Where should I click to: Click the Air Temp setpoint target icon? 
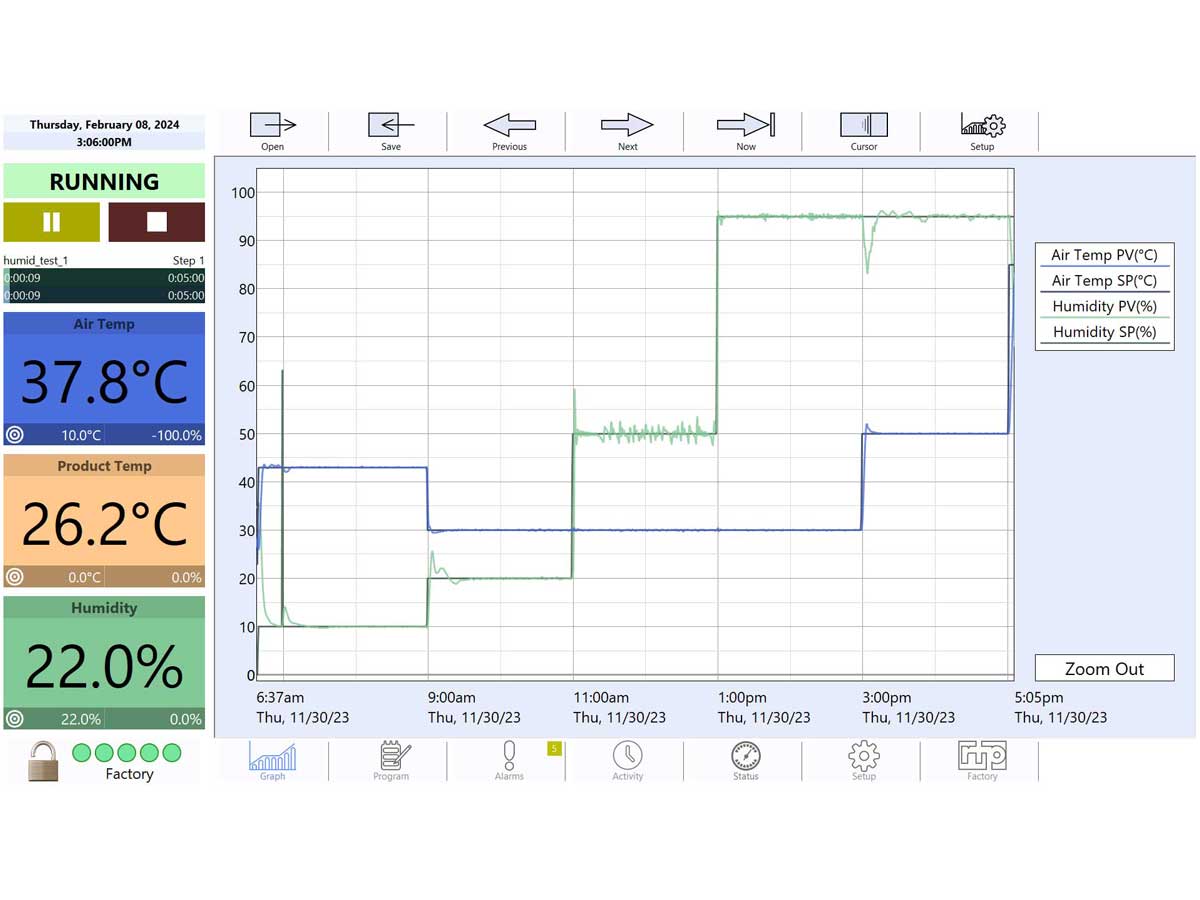tap(14, 435)
